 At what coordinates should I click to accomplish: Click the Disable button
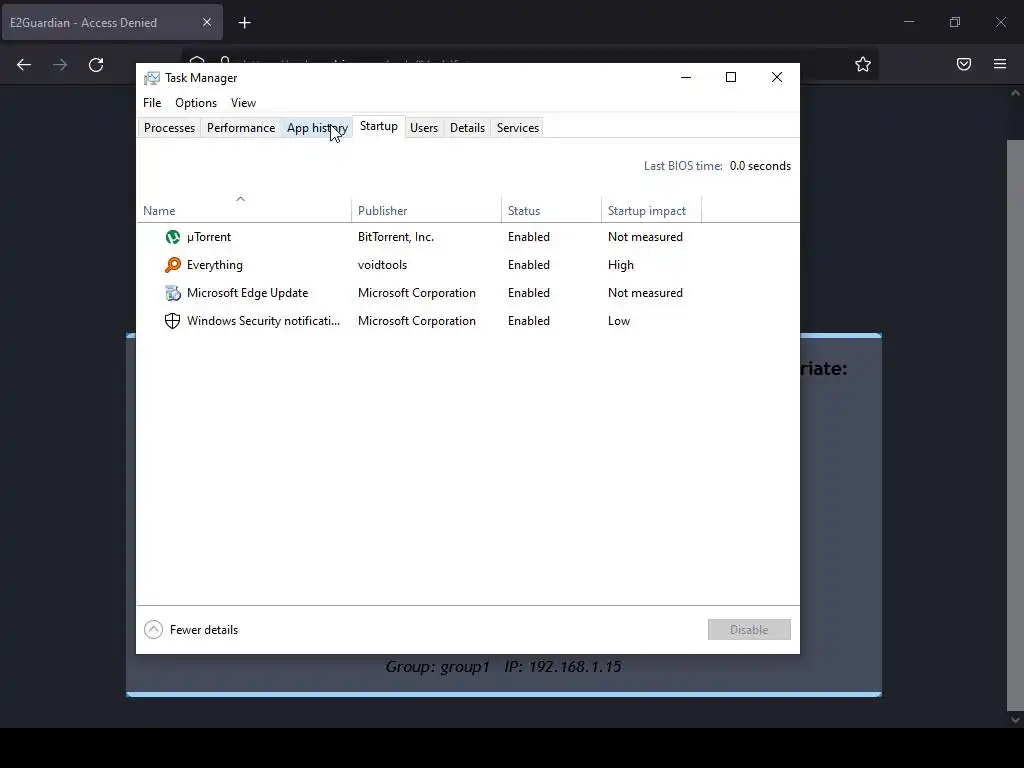pos(749,630)
